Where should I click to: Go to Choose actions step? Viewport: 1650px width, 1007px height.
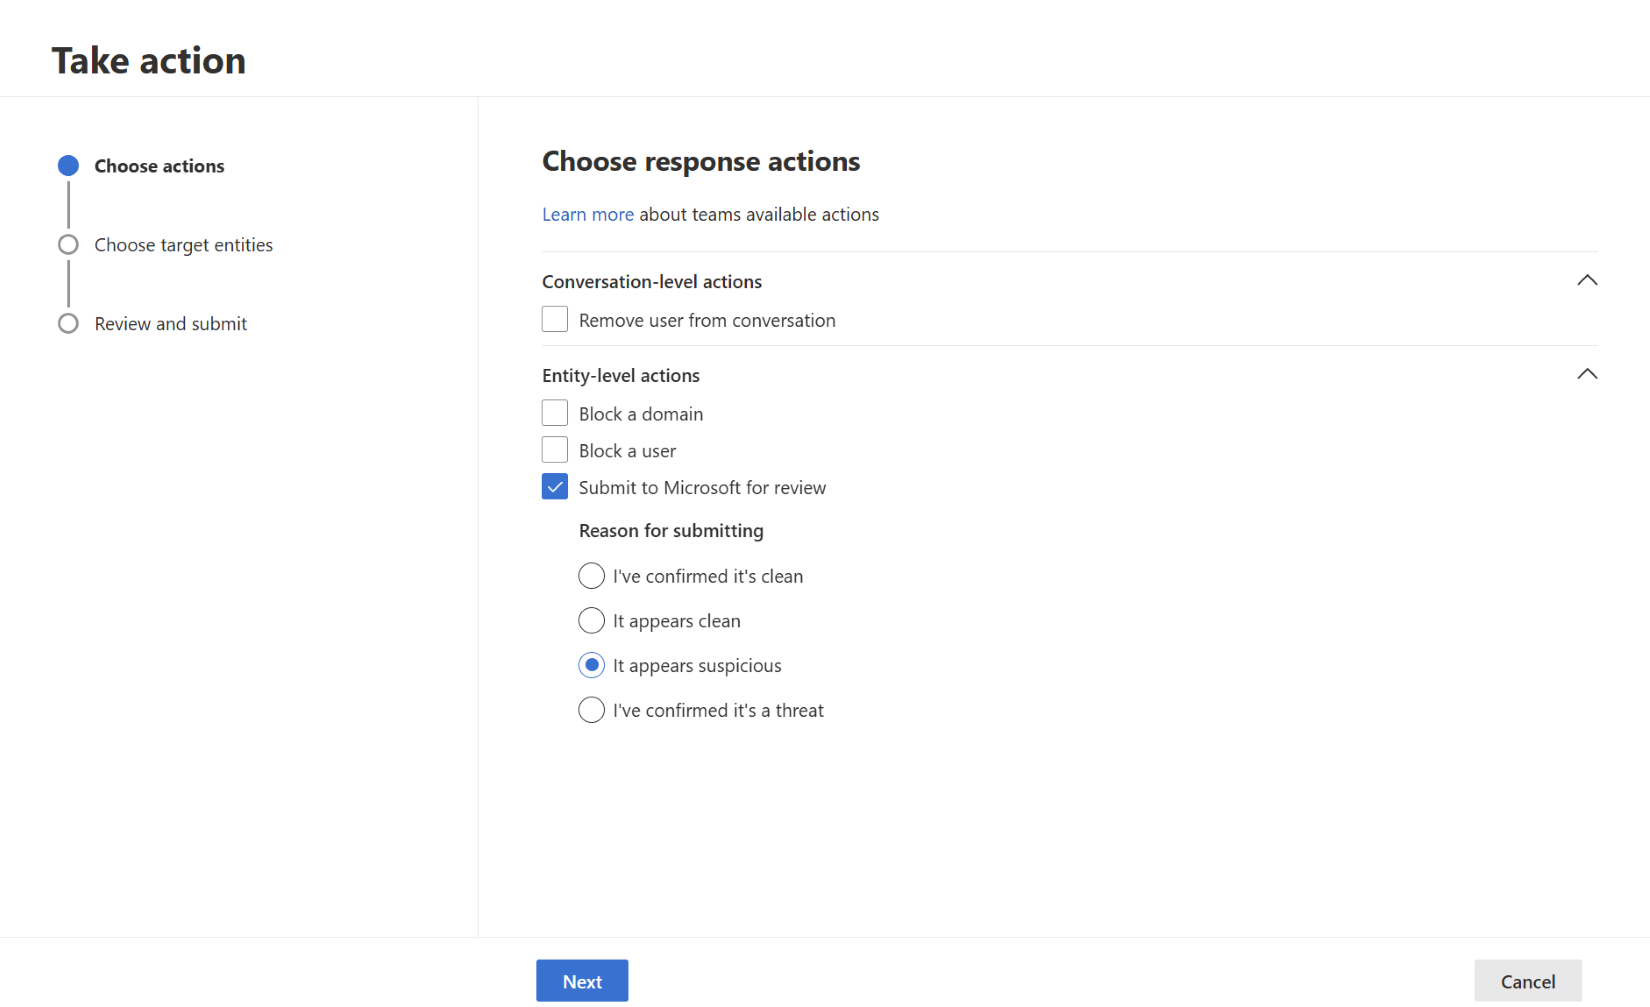pos(141,166)
